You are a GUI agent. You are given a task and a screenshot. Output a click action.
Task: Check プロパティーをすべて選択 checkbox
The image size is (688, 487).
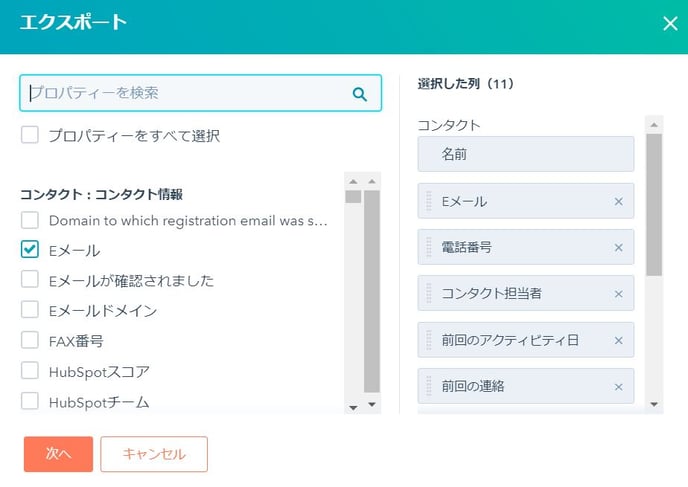pos(30,135)
